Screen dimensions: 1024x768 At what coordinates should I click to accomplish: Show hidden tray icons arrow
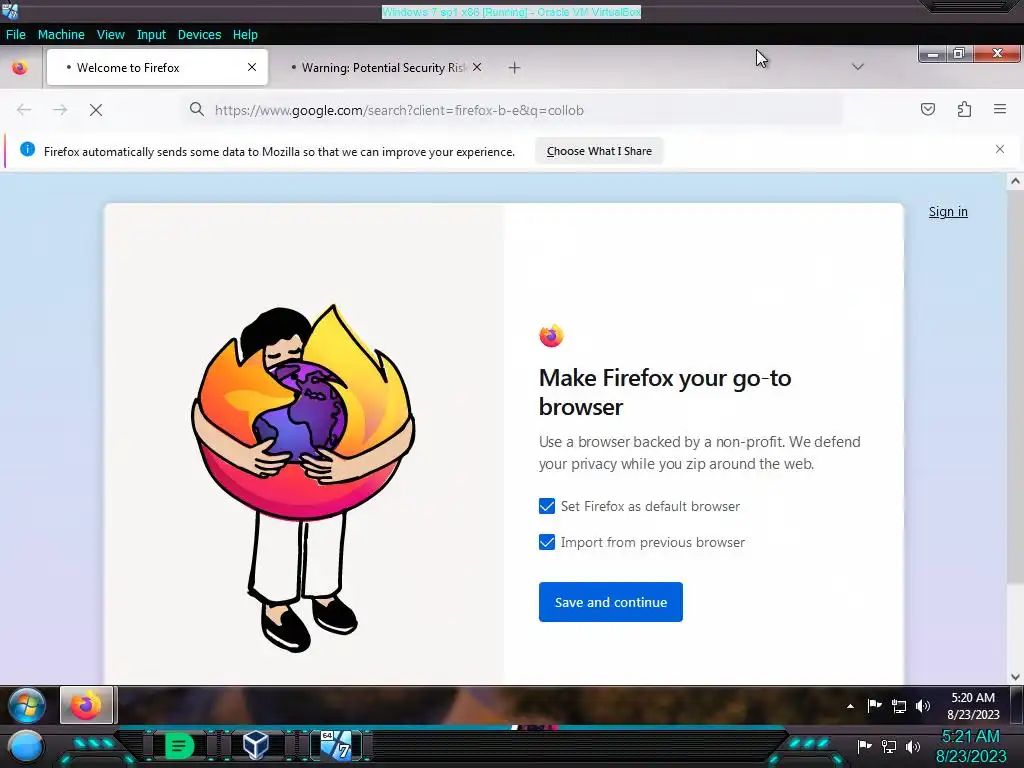tap(850, 706)
